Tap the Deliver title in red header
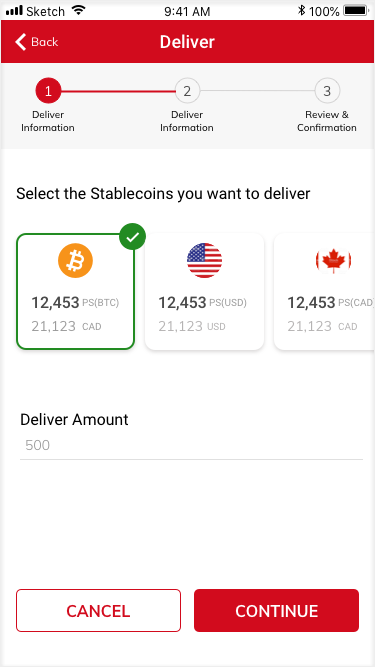Image resolution: width=375 pixels, height=667 pixels. [x=187, y=42]
